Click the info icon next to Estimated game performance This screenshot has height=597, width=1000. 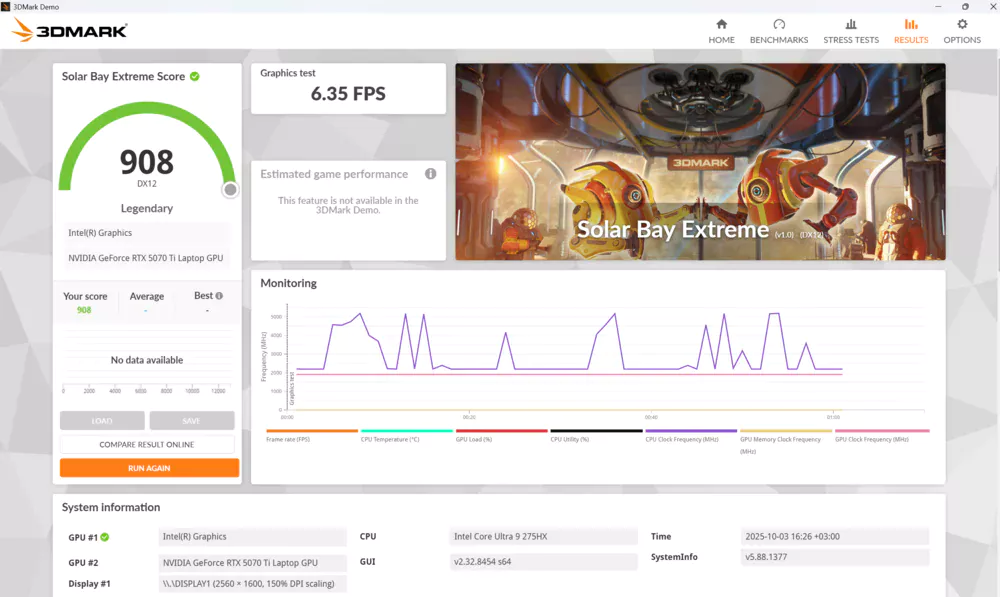point(430,173)
